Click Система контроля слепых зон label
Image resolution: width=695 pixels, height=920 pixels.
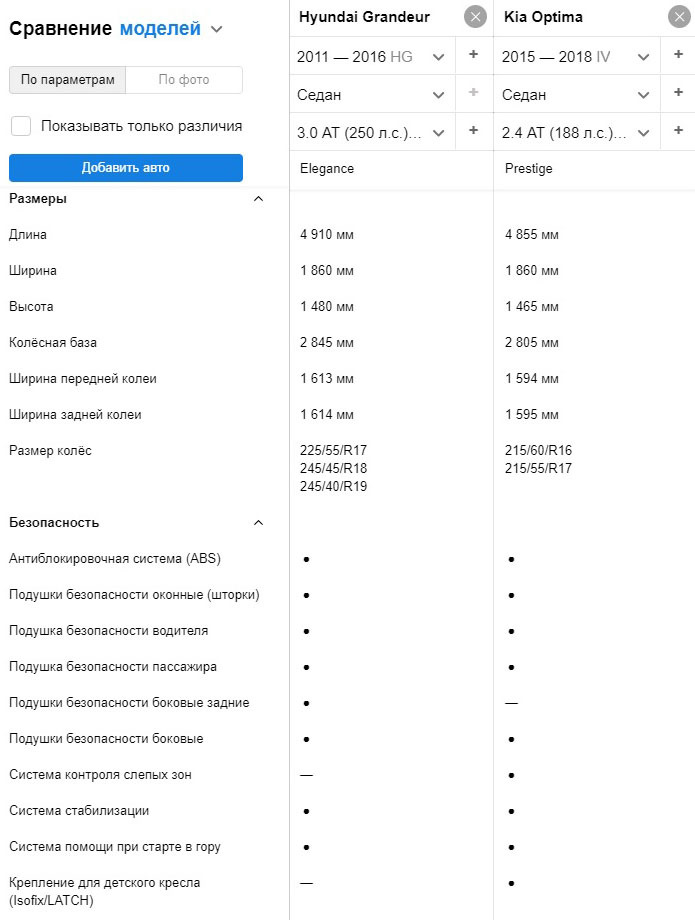(x=100, y=775)
